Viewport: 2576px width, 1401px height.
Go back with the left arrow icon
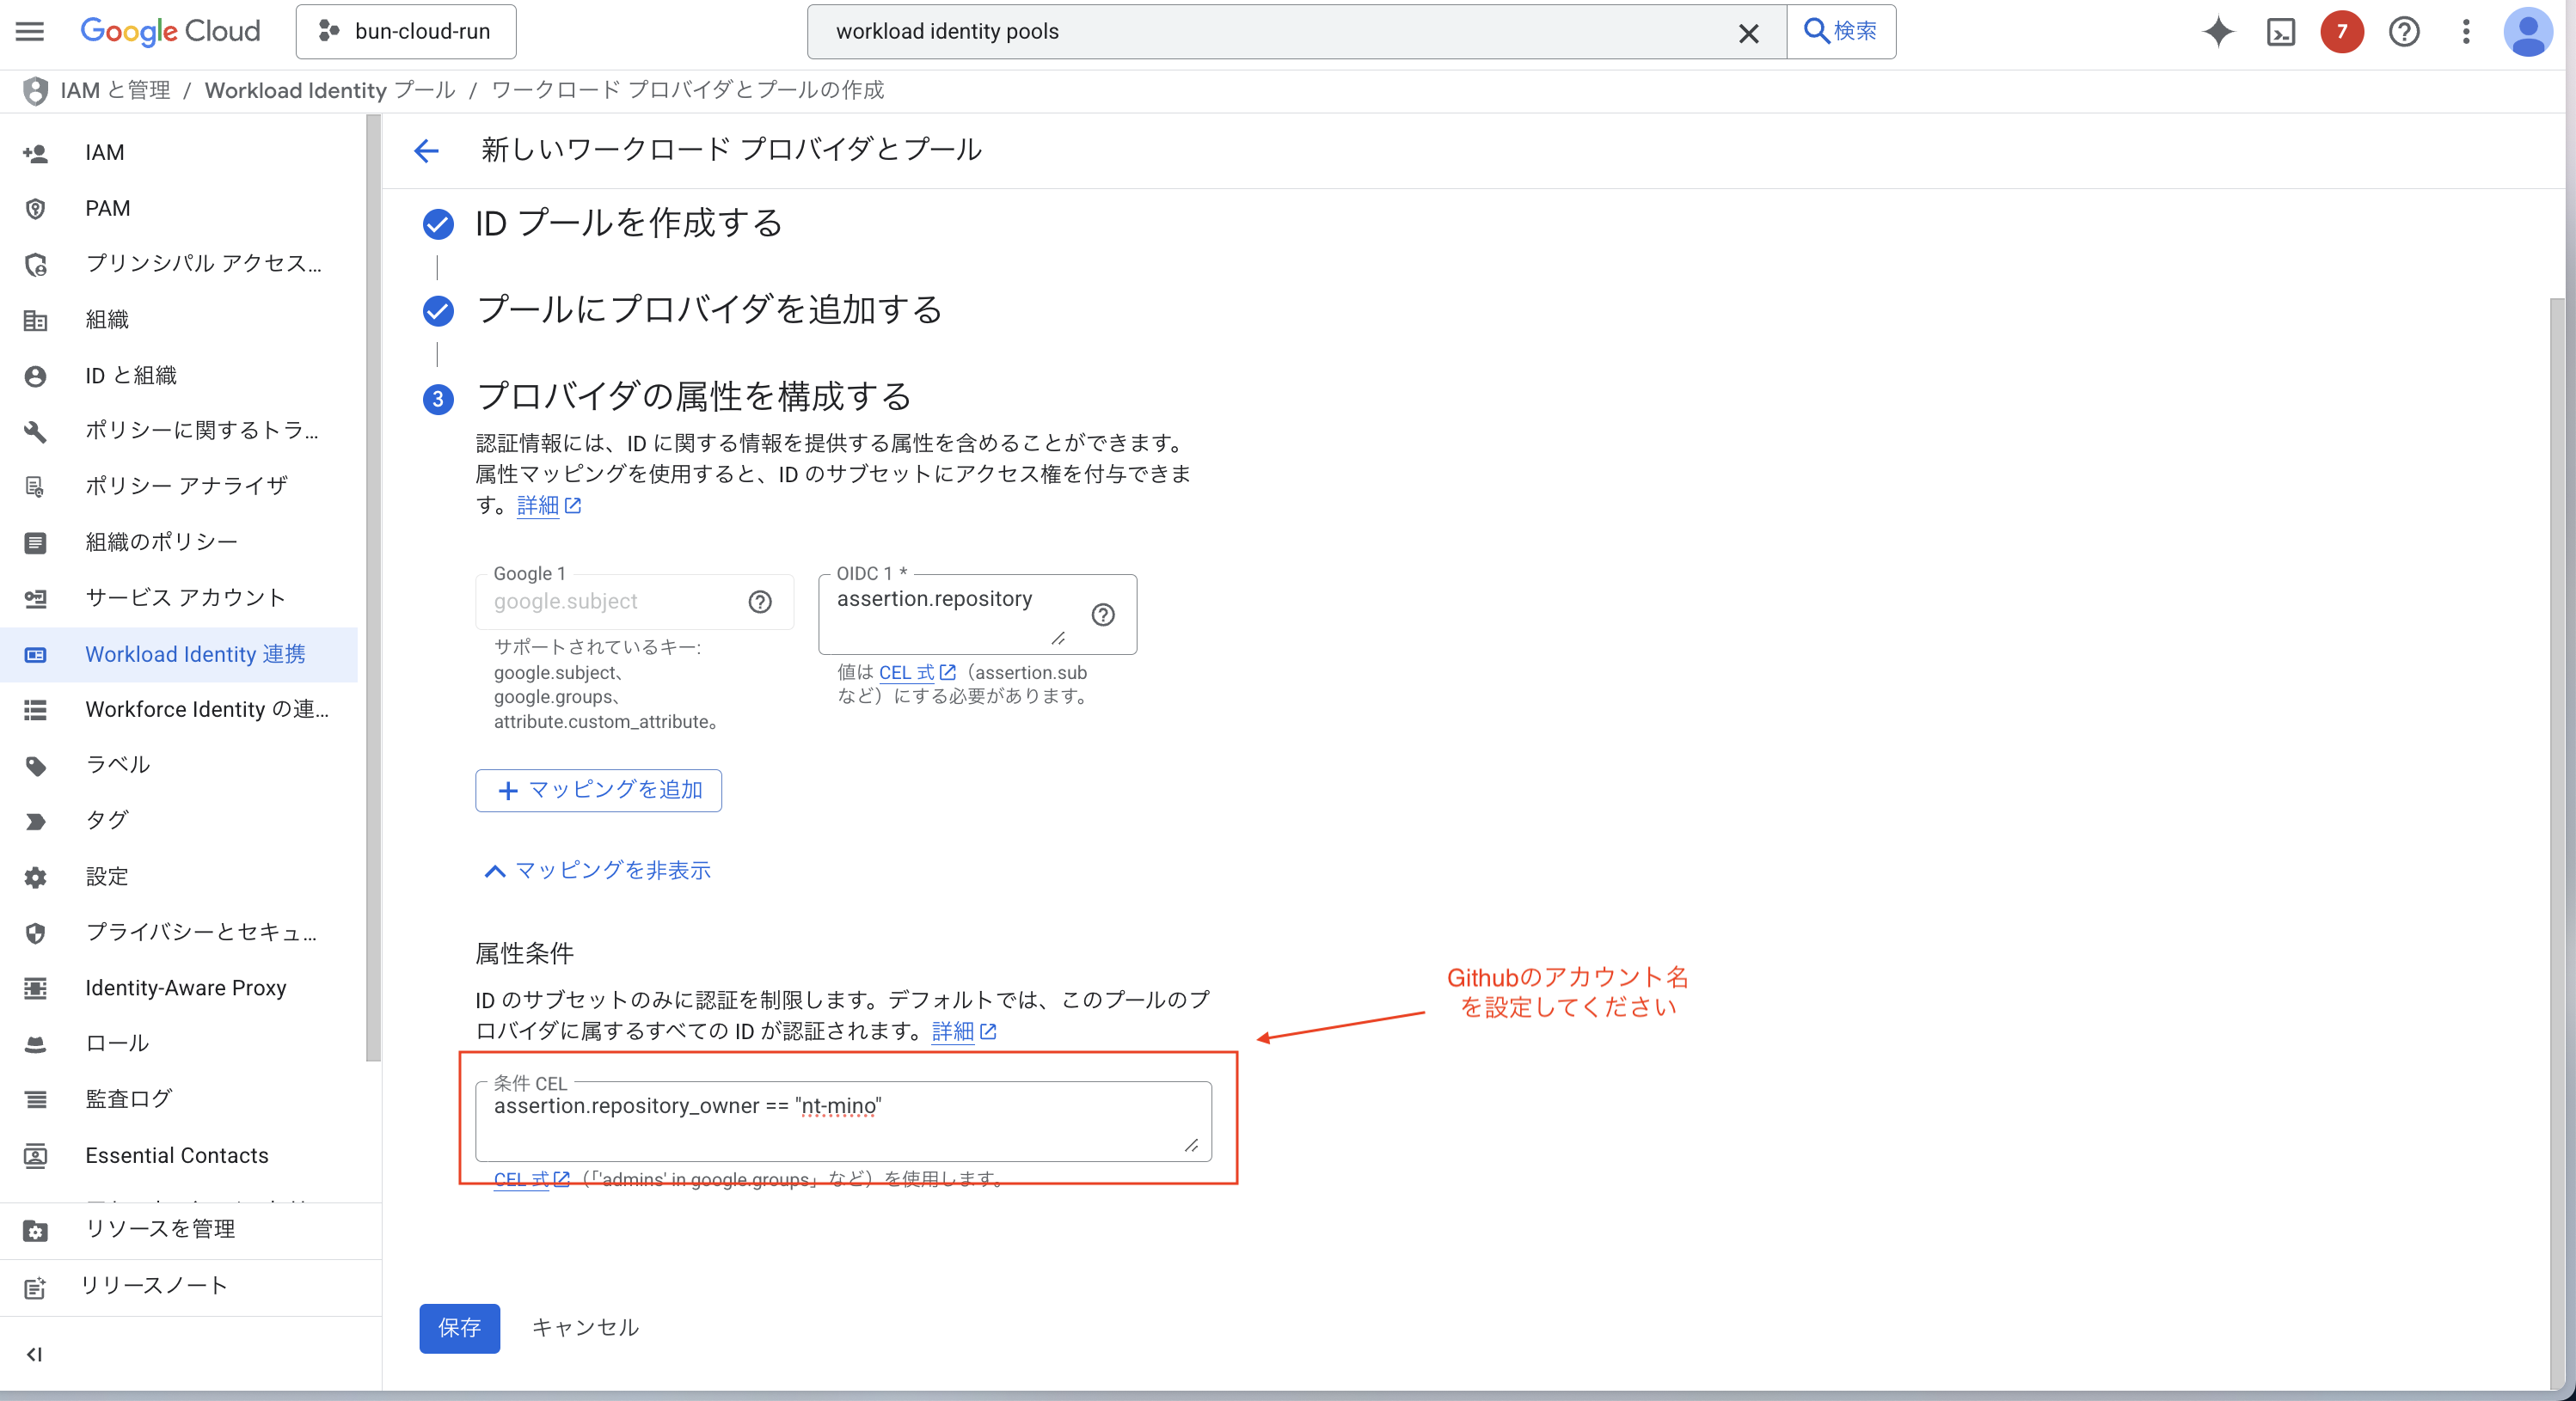pyautogui.click(x=427, y=150)
